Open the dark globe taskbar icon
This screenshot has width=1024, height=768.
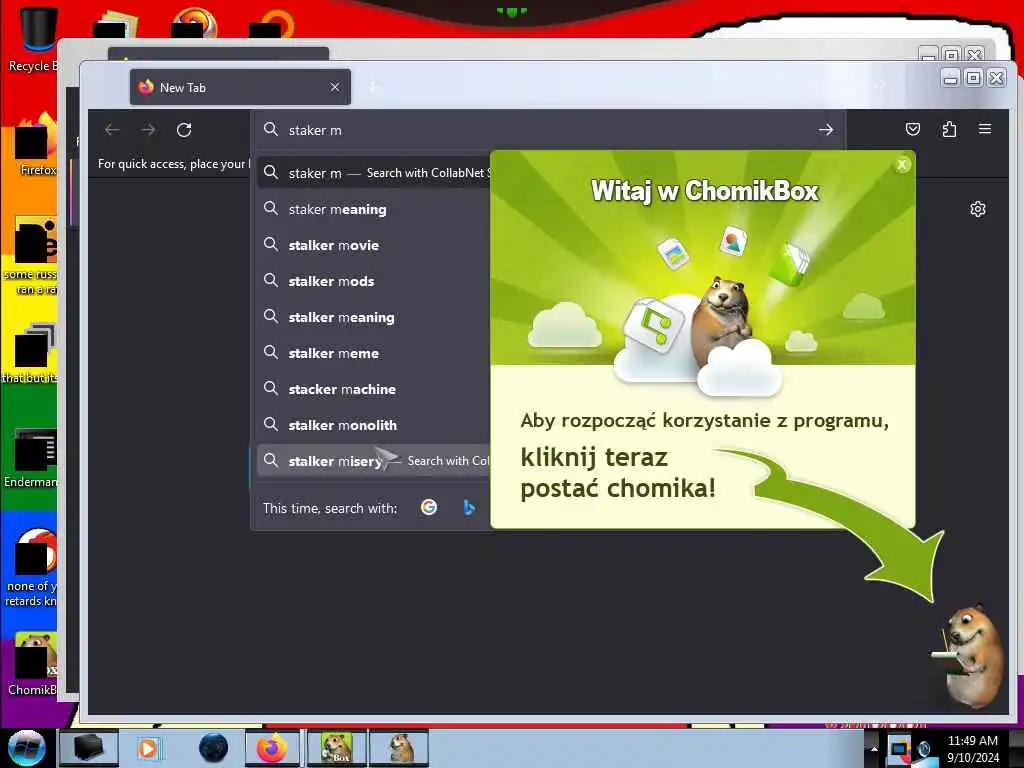(x=214, y=748)
